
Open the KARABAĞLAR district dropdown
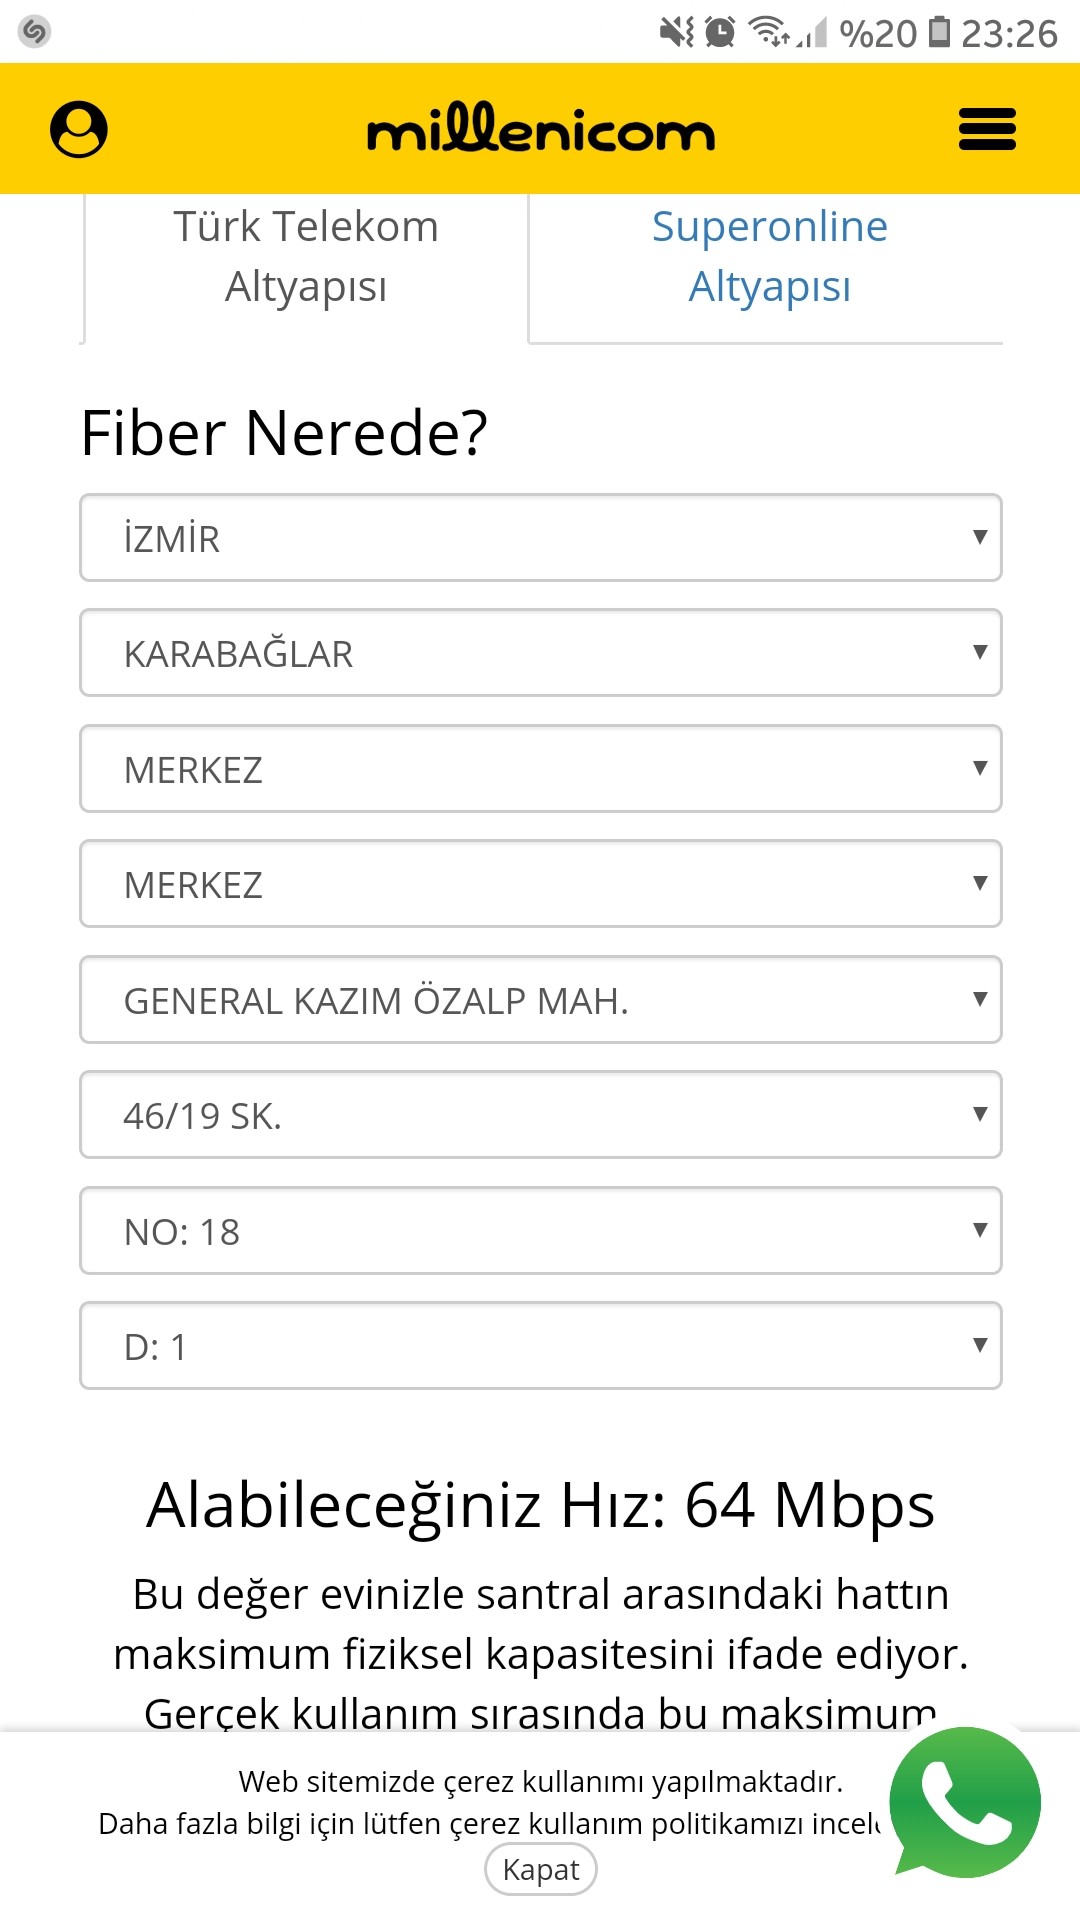point(540,653)
